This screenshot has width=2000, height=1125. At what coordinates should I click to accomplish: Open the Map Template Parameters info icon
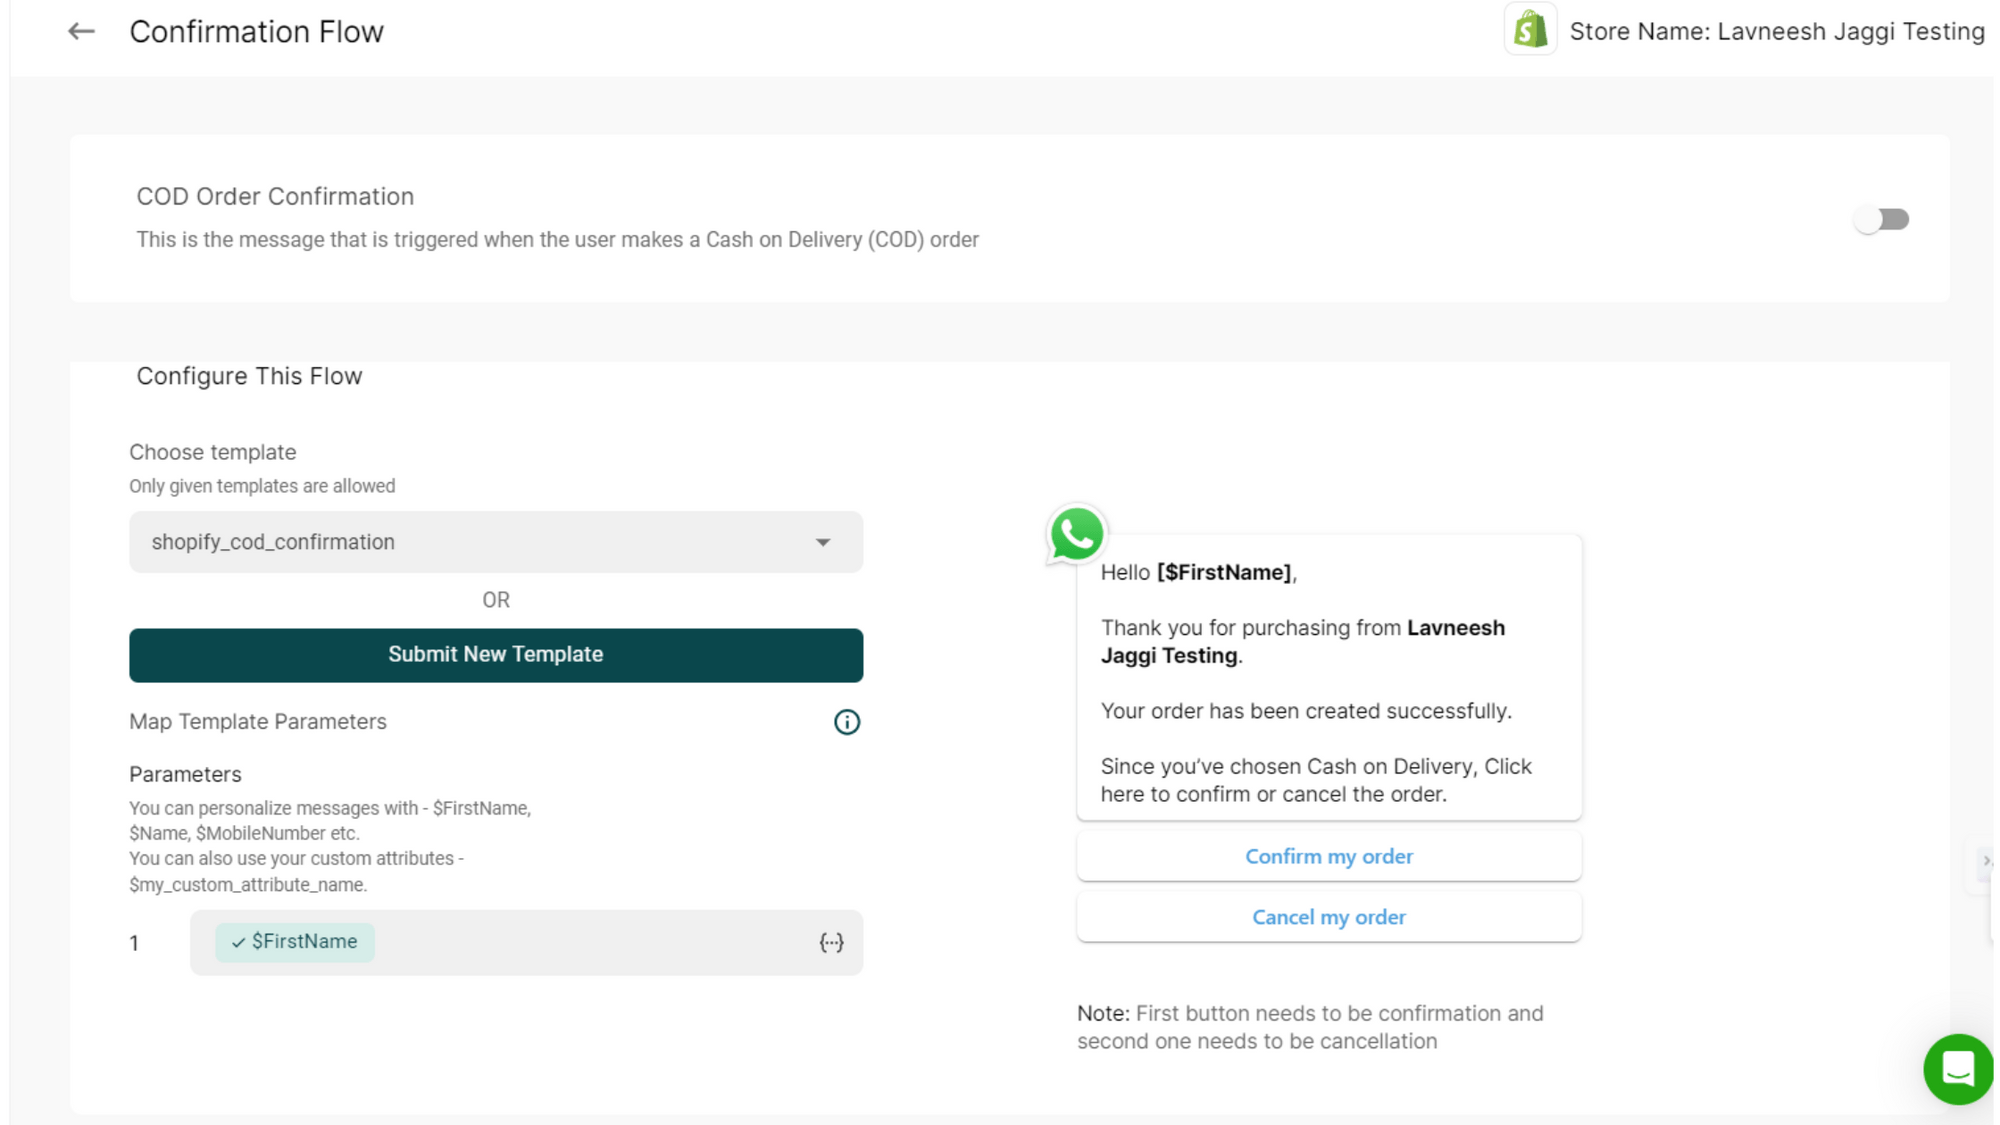tap(846, 722)
